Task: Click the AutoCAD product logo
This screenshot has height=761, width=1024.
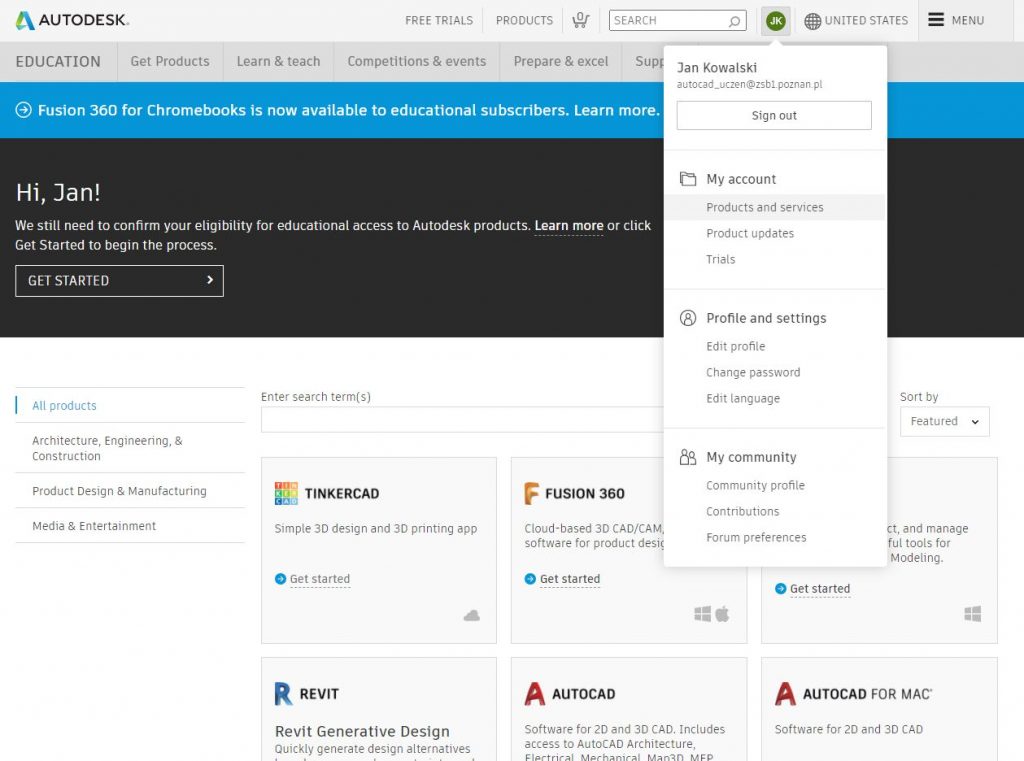Action: click(x=535, y=693)
